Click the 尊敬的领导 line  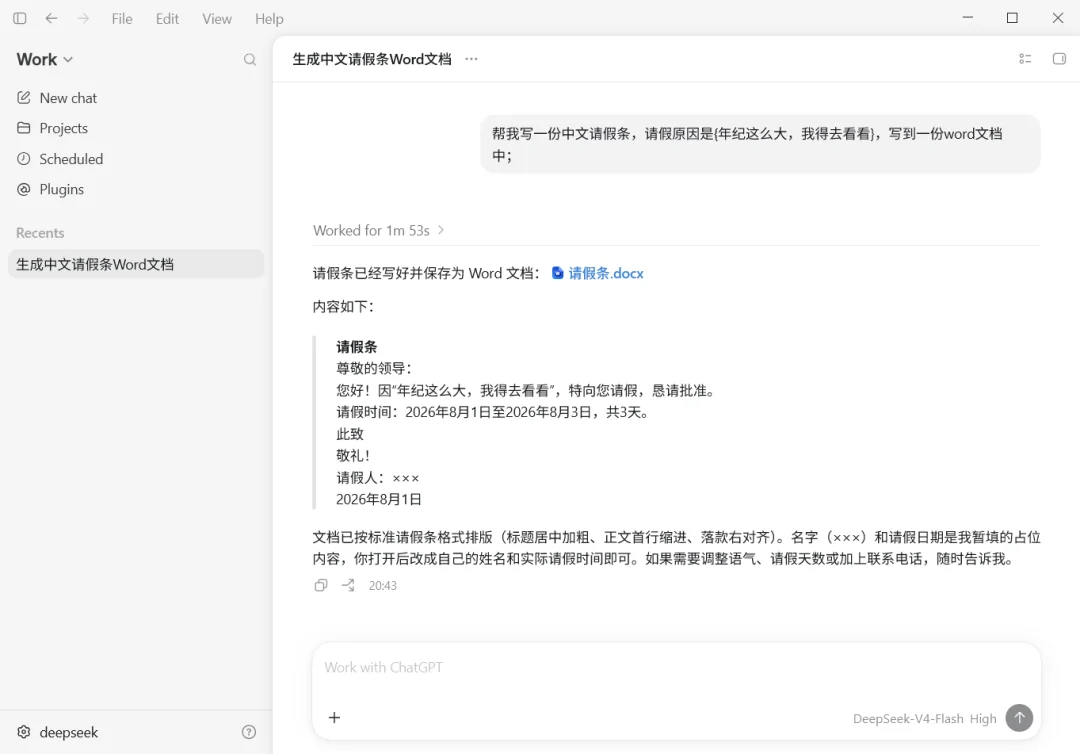(373, 368)
